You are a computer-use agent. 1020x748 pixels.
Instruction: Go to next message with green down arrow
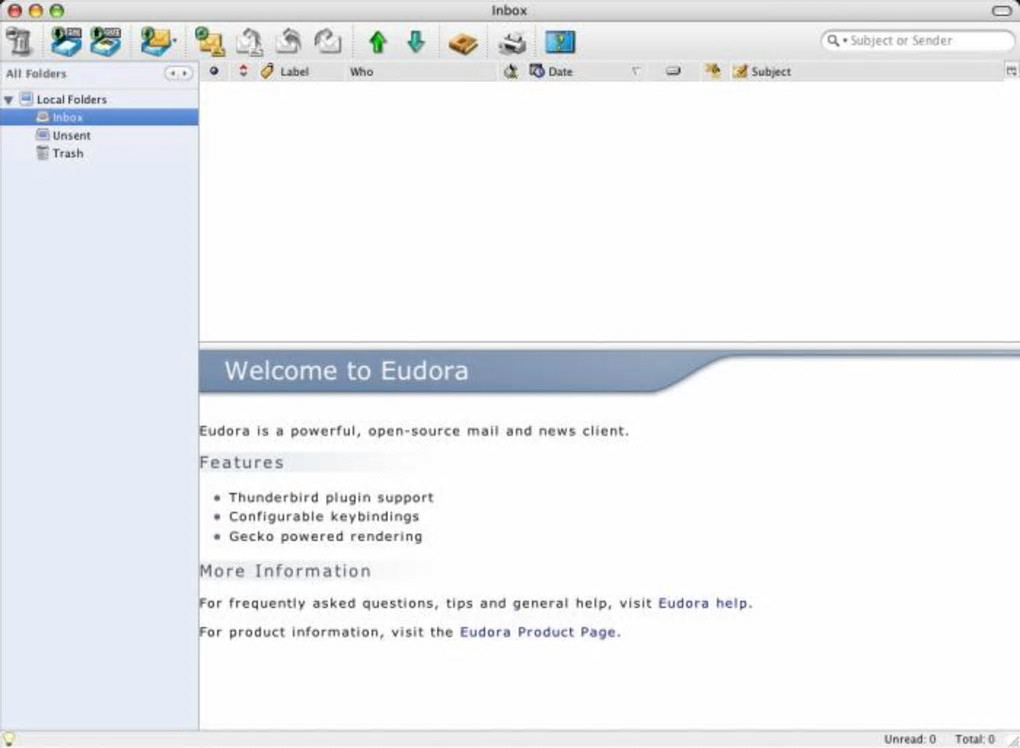point(416,42)
